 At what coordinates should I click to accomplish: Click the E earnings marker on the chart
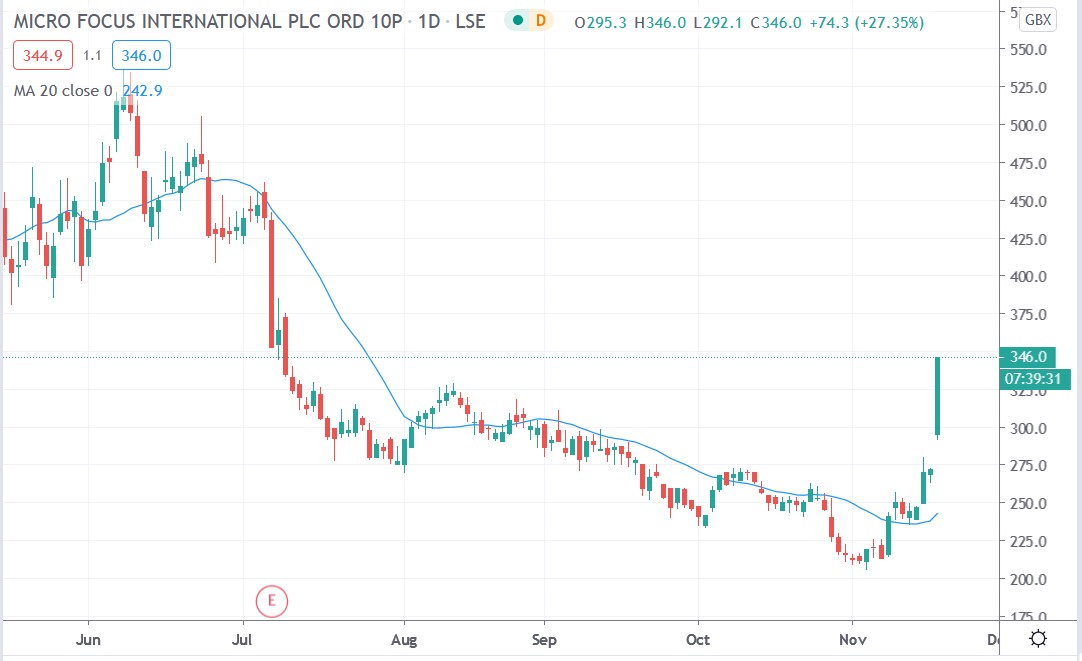click(x=270, y=602)
